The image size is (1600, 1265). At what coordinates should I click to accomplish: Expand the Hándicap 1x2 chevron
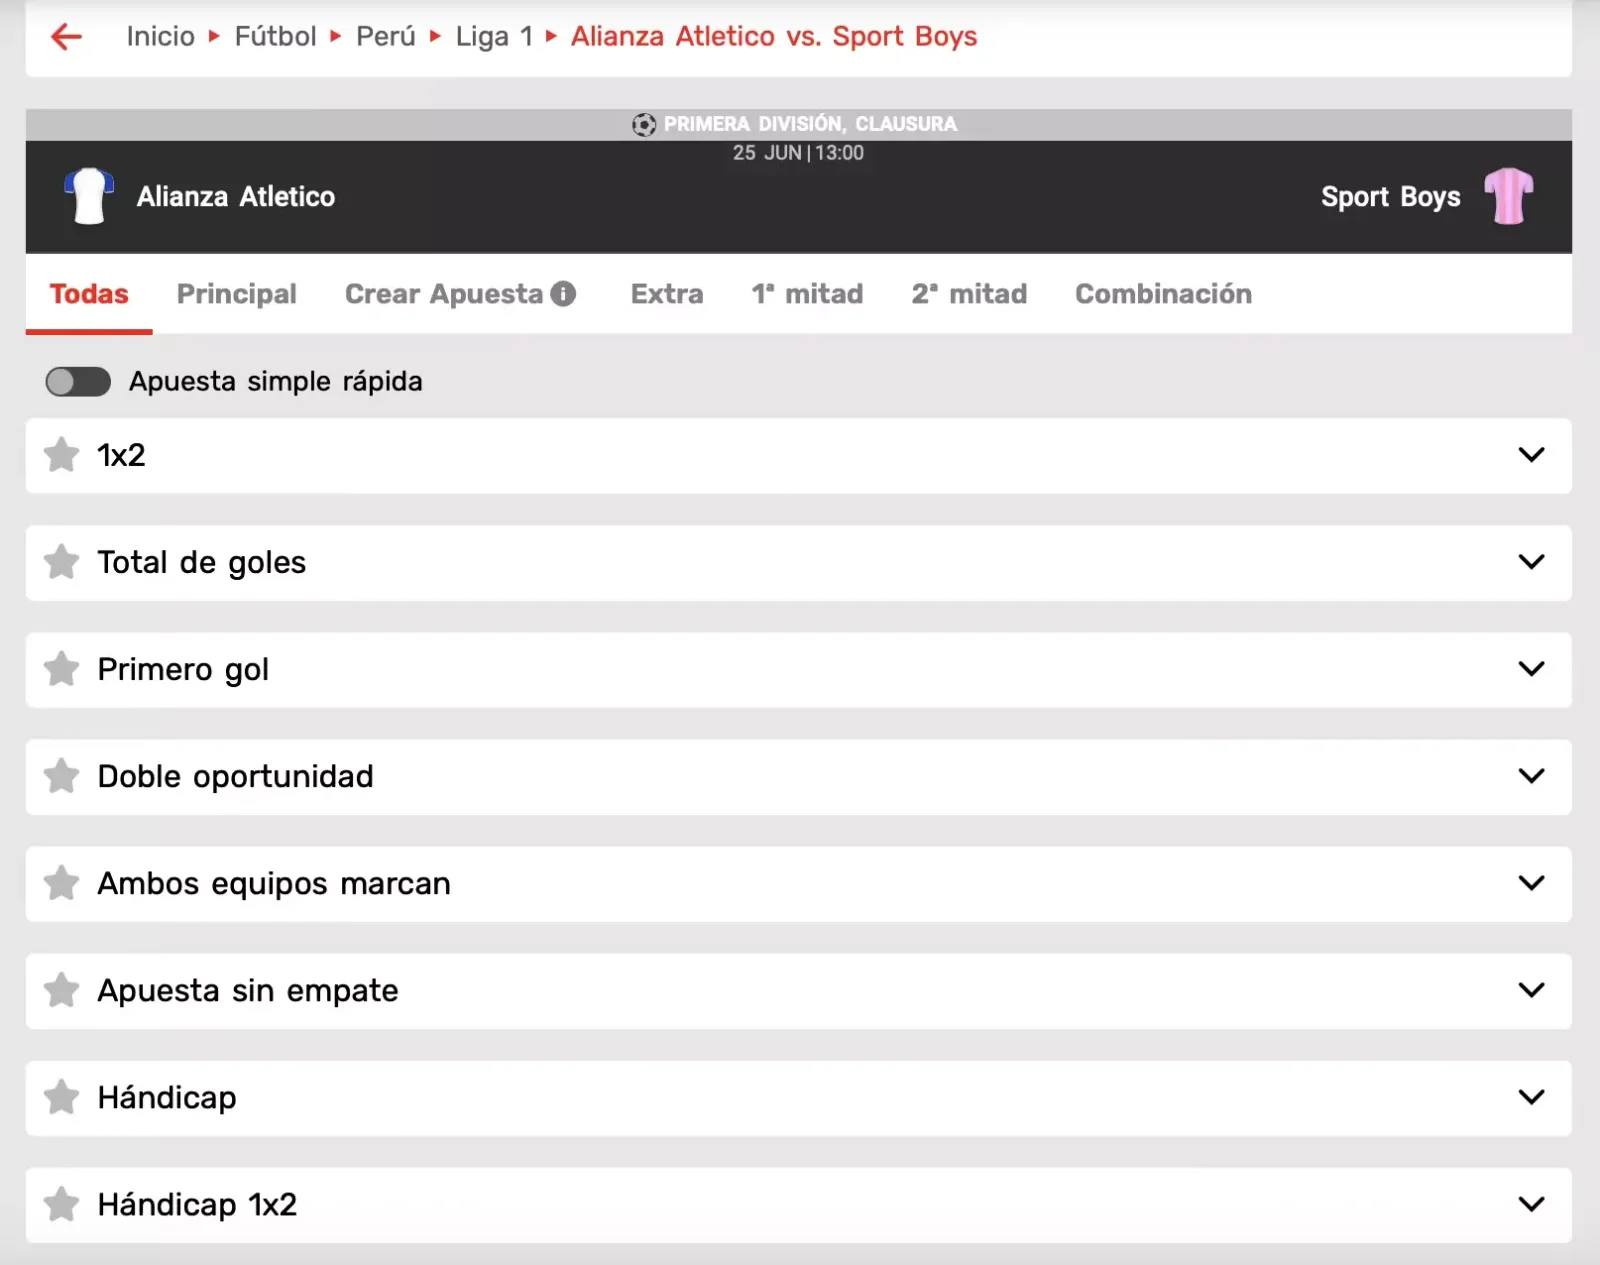1531,1204
